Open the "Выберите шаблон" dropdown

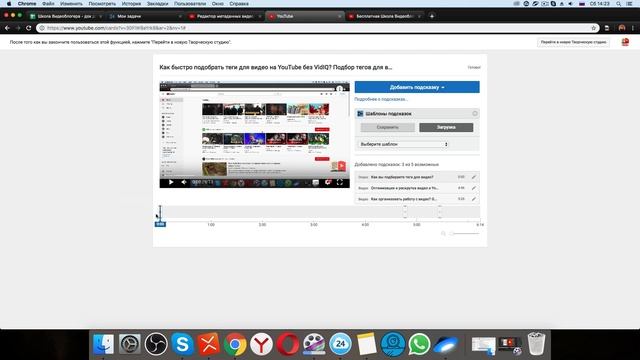coord(403,144)
